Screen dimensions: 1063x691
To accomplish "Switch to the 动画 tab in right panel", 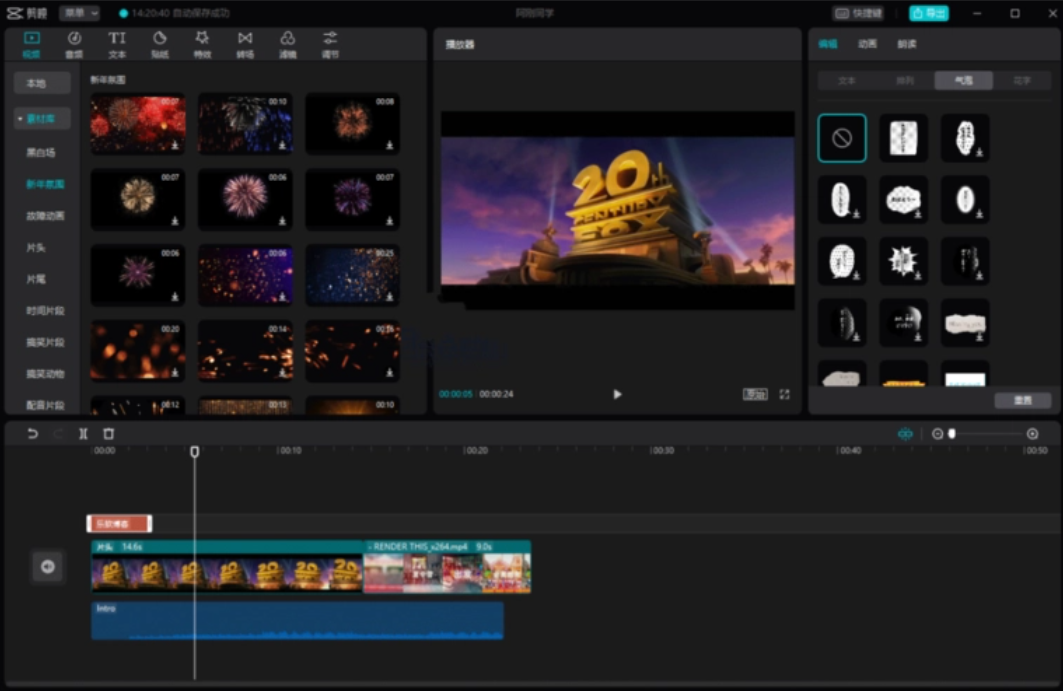I will pos(867,44).
